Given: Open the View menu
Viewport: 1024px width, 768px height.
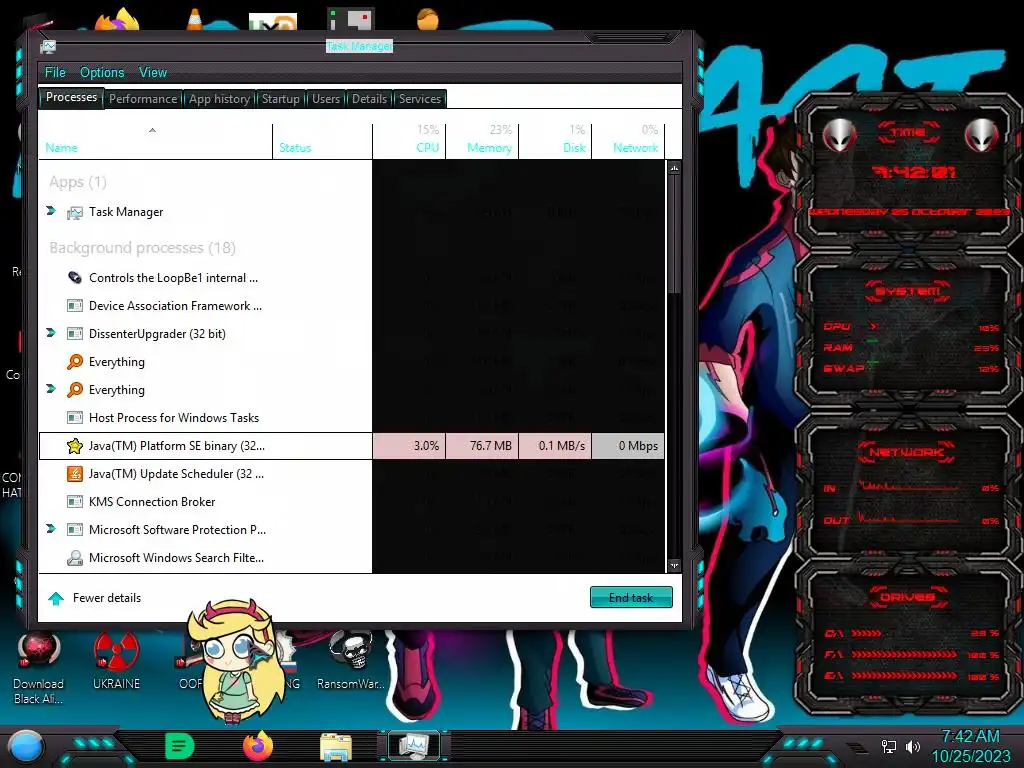Looking at the screenshot, I should (153, 72).
